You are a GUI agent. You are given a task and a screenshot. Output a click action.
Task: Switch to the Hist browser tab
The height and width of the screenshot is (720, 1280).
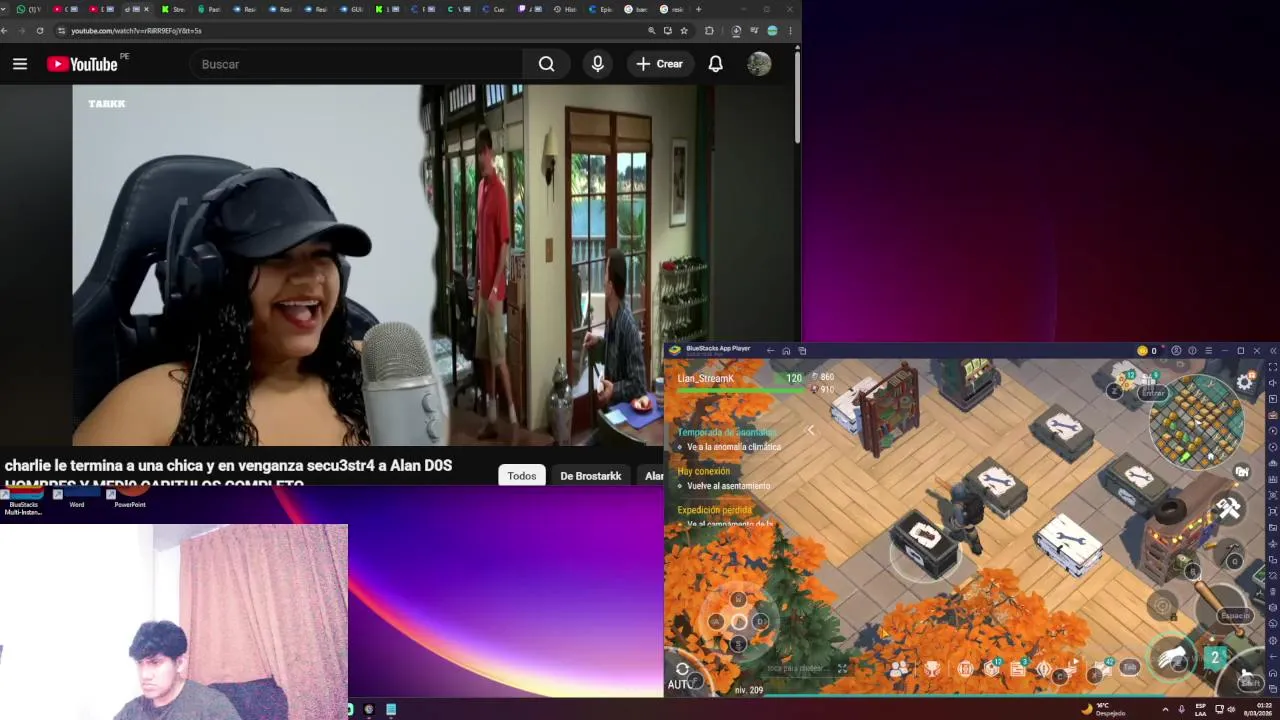click(x=566, y=9)
